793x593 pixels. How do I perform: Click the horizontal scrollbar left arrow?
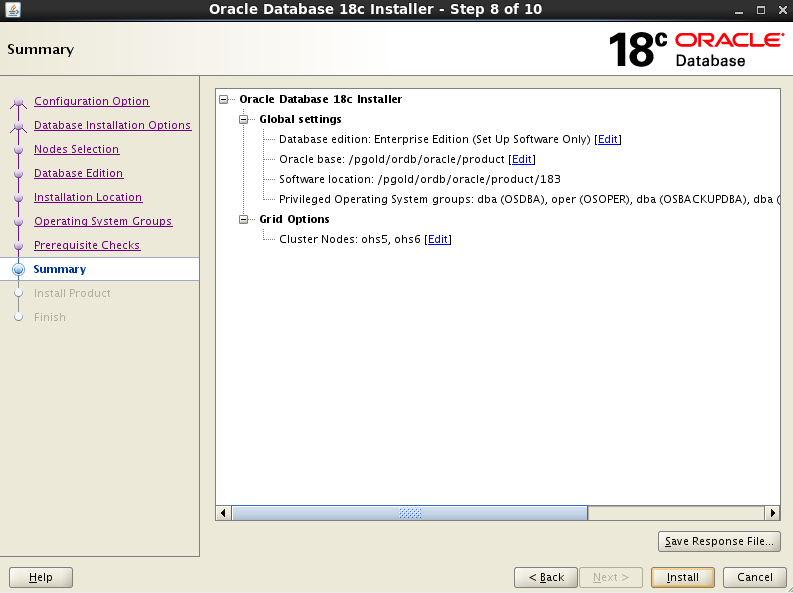click(x=223, y=513)
